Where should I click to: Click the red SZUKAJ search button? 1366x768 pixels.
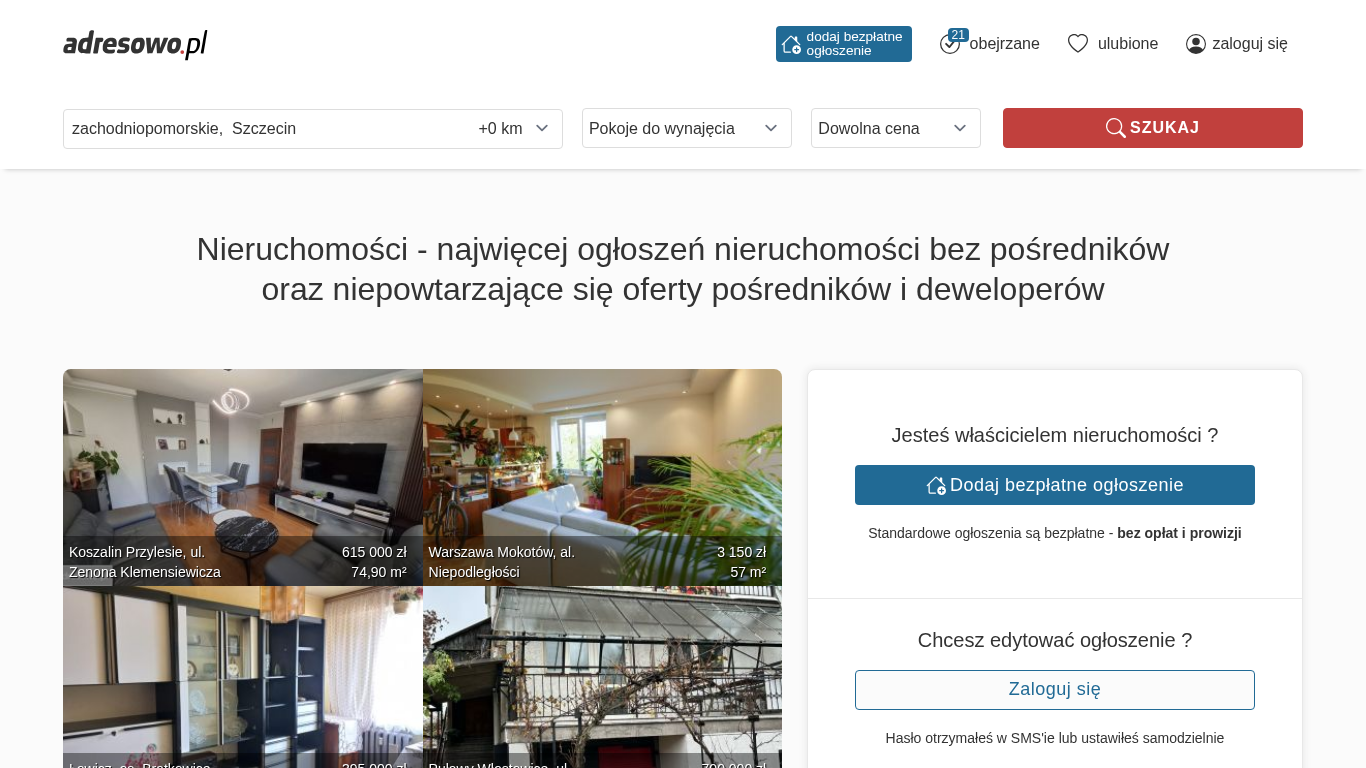click(1153, 128)
